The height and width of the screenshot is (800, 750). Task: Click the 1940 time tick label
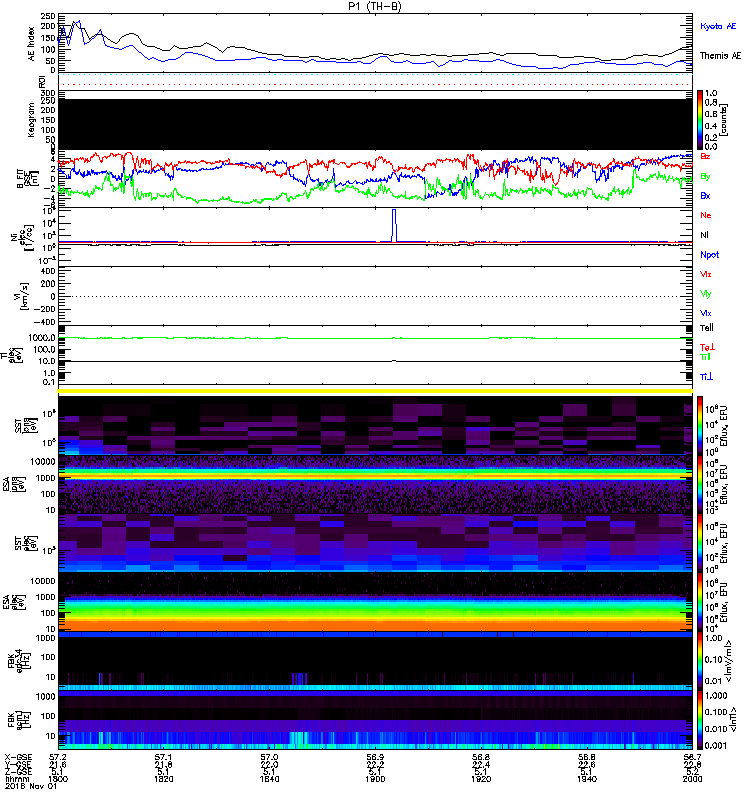tap(587, 779)
